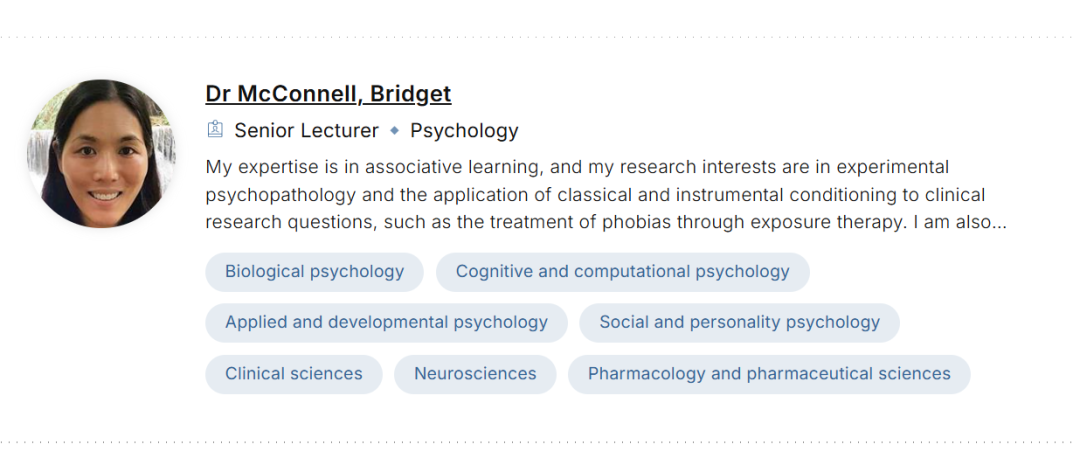Click Bridget McConnell's circular profile photo
This screenshot has width=1080, height=472.
point(102,154)
